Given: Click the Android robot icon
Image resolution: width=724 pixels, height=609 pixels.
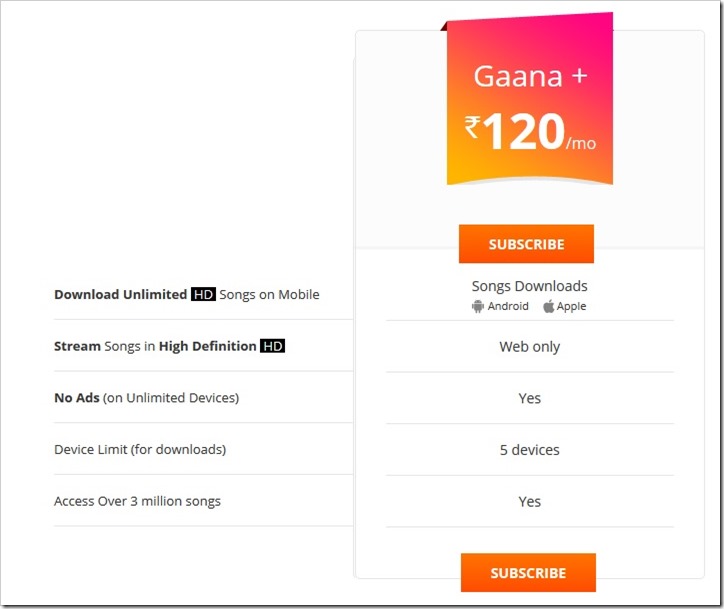Looking at the screenshot, I should 478,306.
